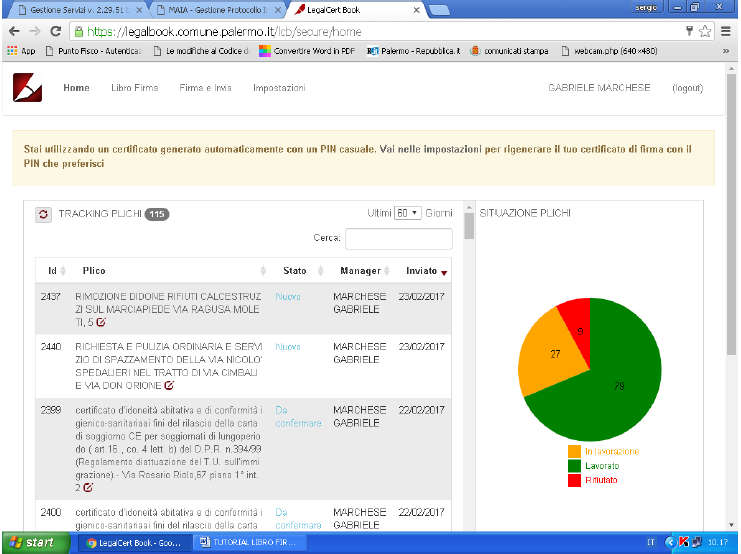Click the IT language indicator
741x554 pixels.
[651, 542]
